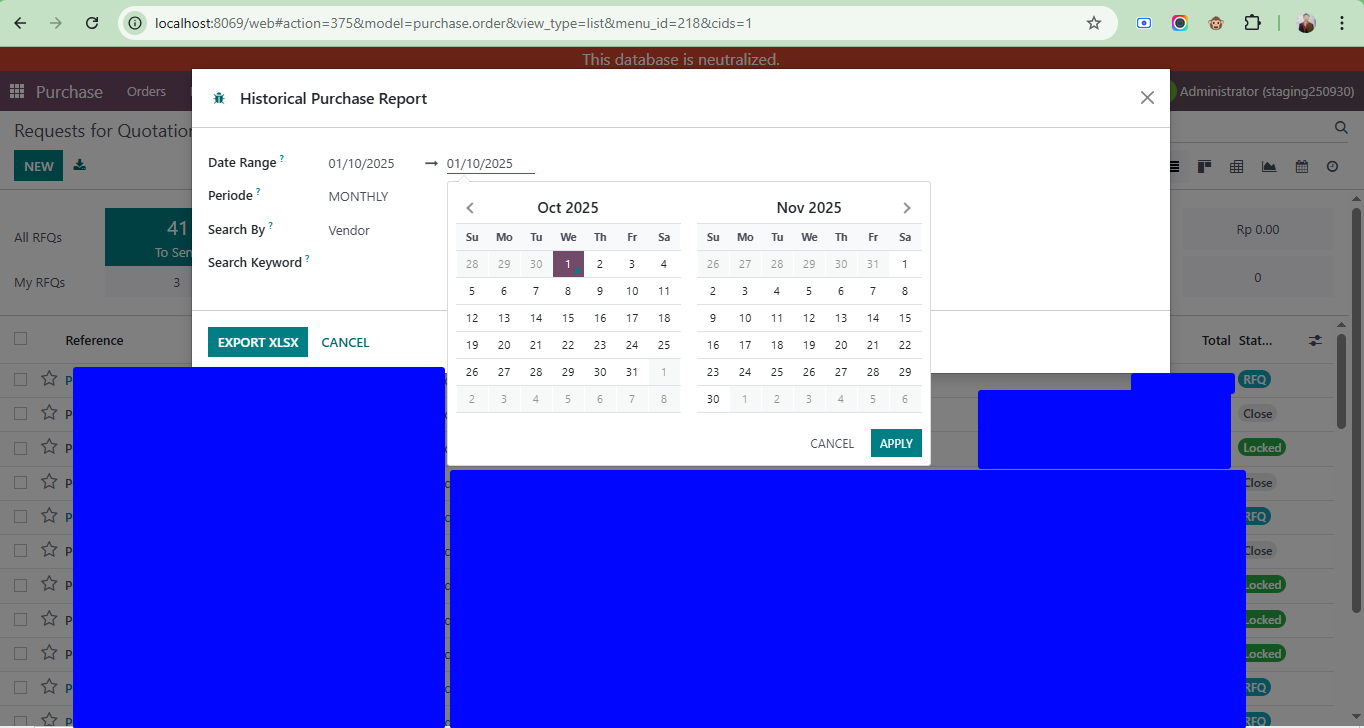
Task: Open the Chrome profile avatar
Action: click(1306, 23)
